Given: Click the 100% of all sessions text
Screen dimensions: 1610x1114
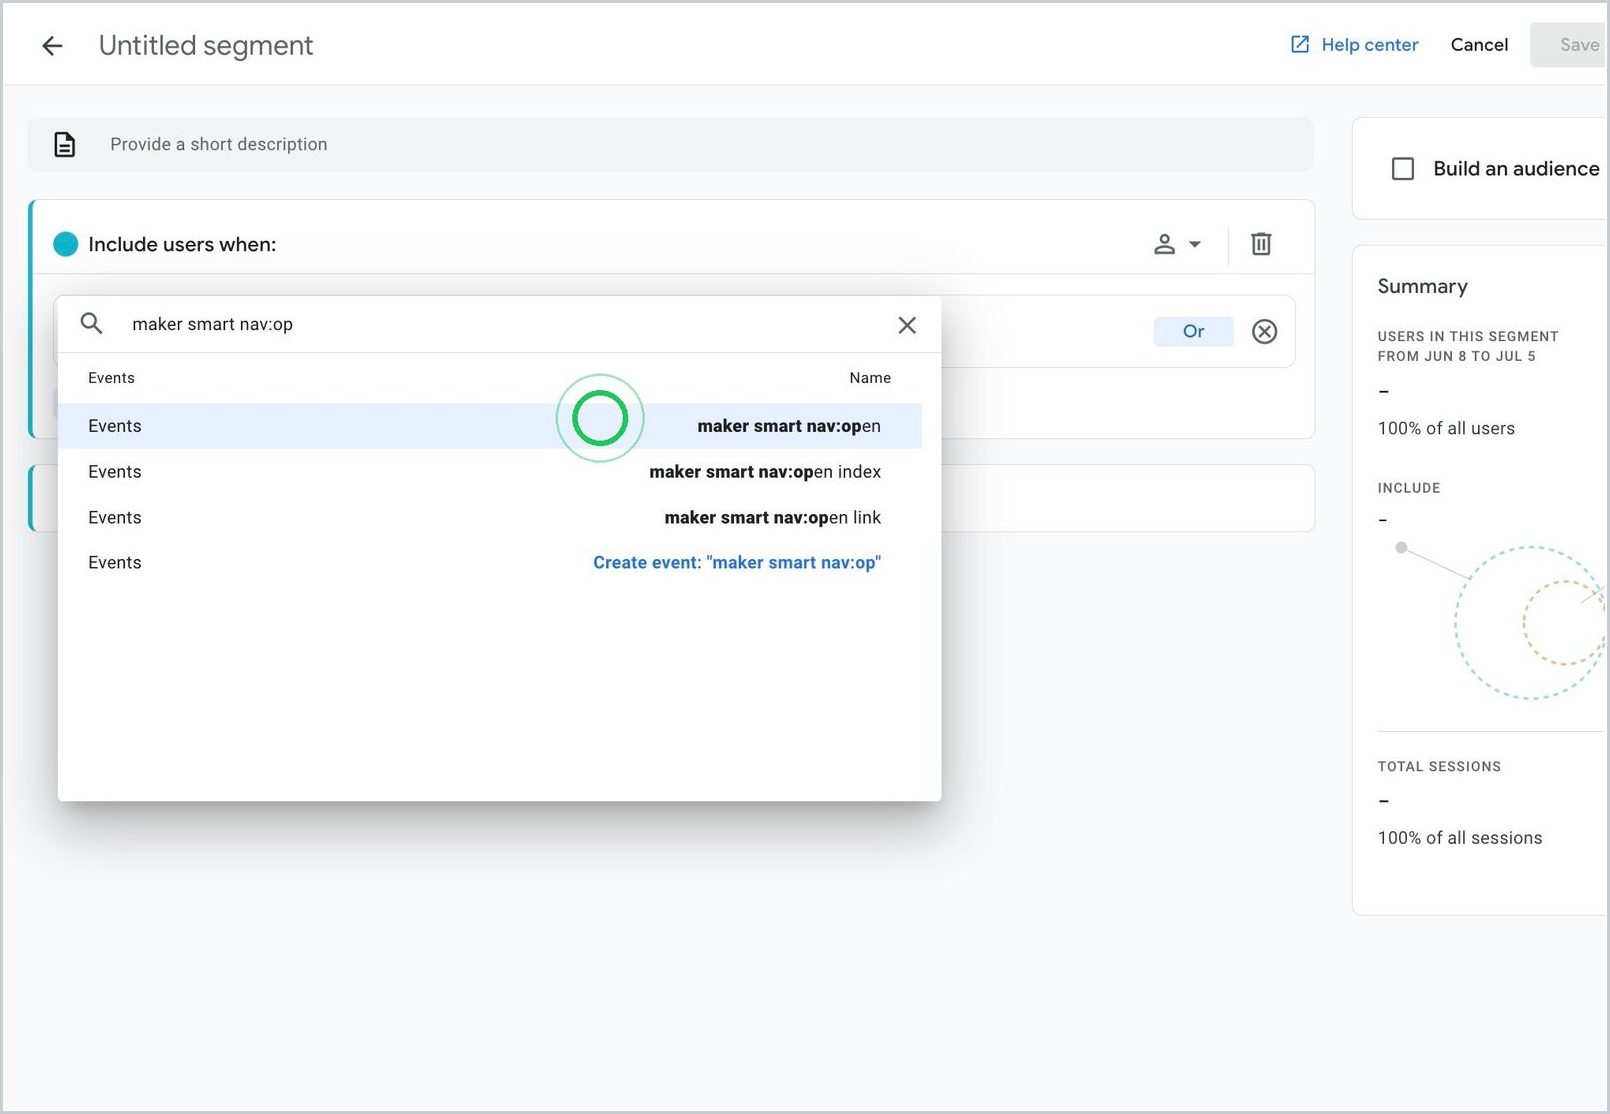Looking at the screenshot, I should 1459,838.
